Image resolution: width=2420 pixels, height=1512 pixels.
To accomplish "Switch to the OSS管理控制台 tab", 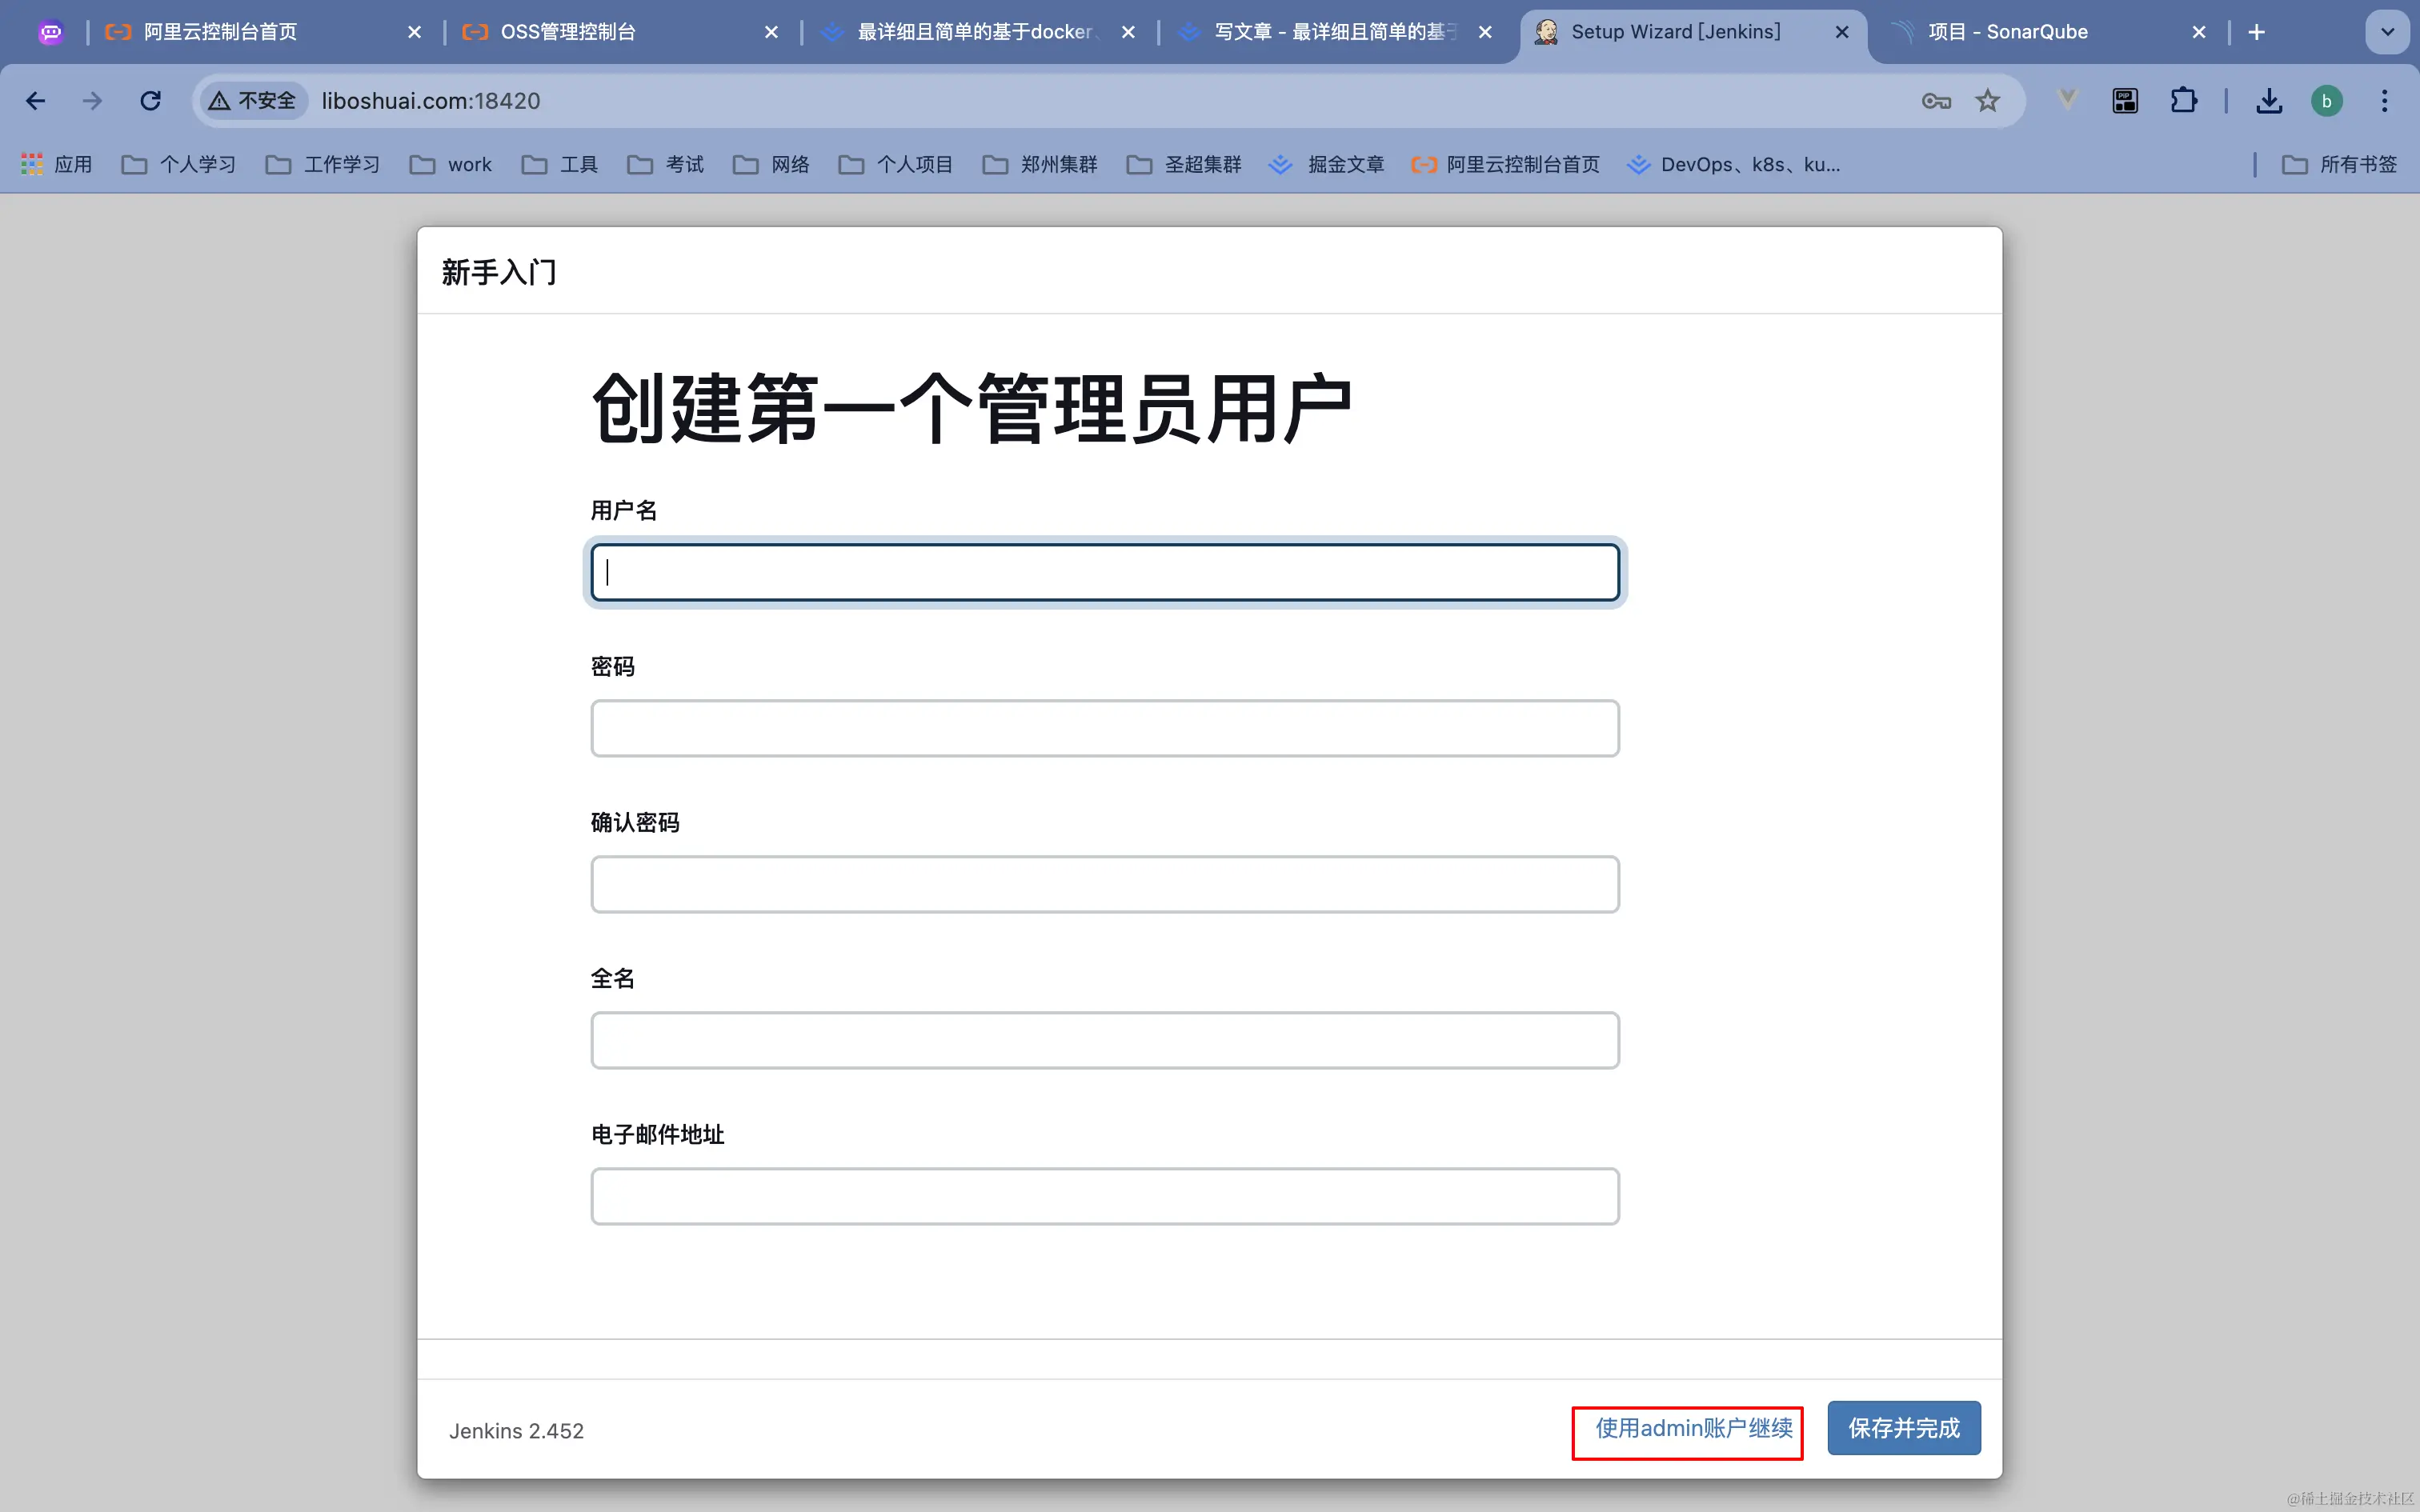I will pyautogui.click(x=567, y=32).
